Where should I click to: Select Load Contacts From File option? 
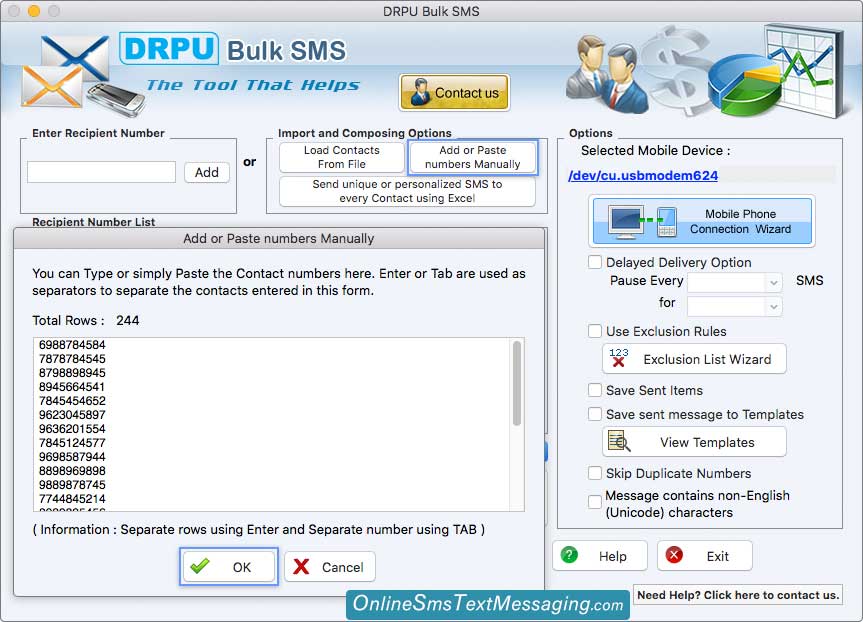coord(342,157)
